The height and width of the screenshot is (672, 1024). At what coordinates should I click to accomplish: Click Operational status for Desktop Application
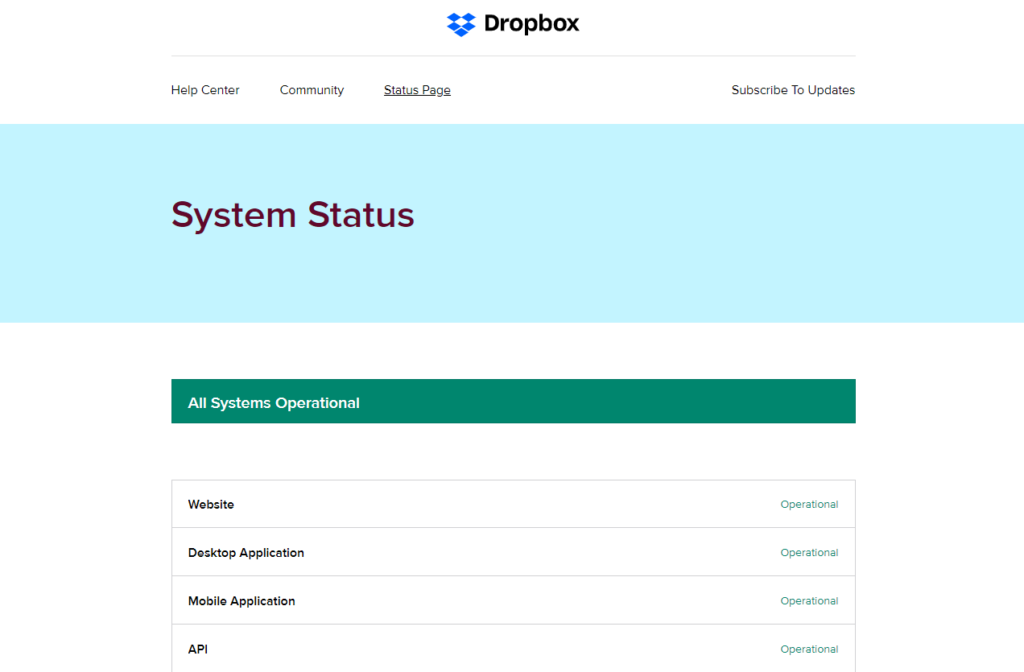(809, 552)
